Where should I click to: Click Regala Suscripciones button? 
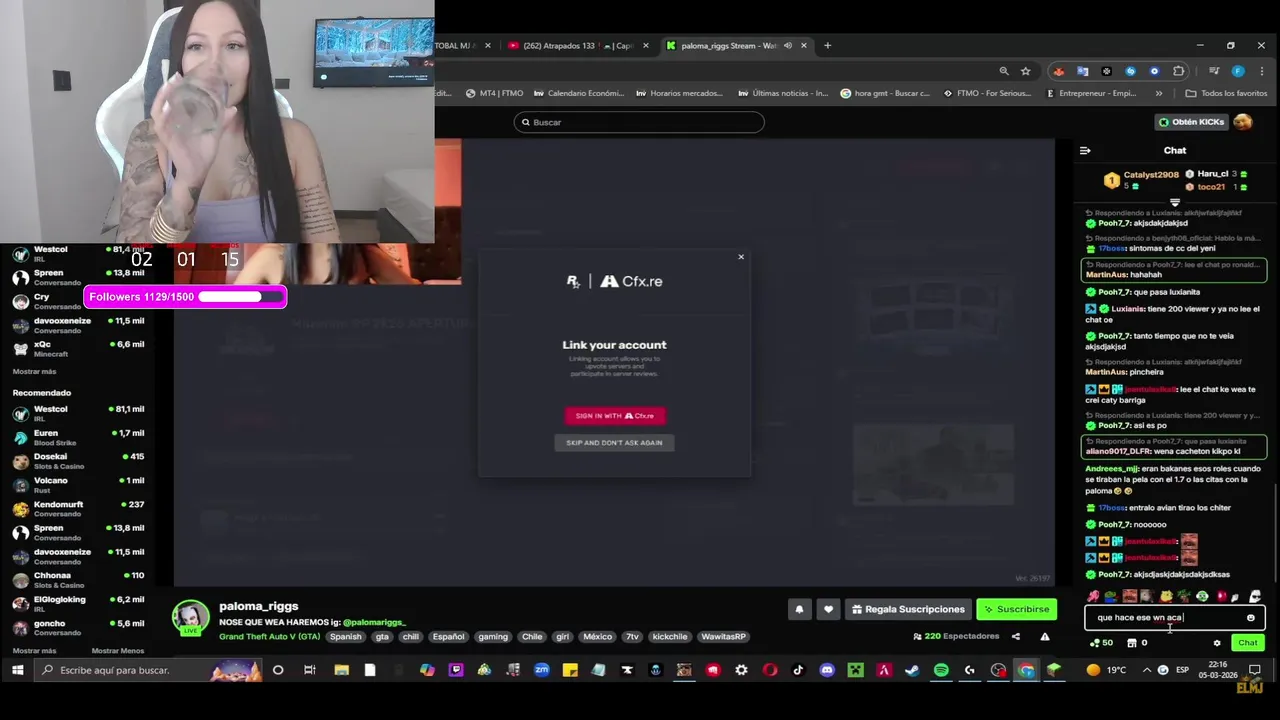[909, 609]
